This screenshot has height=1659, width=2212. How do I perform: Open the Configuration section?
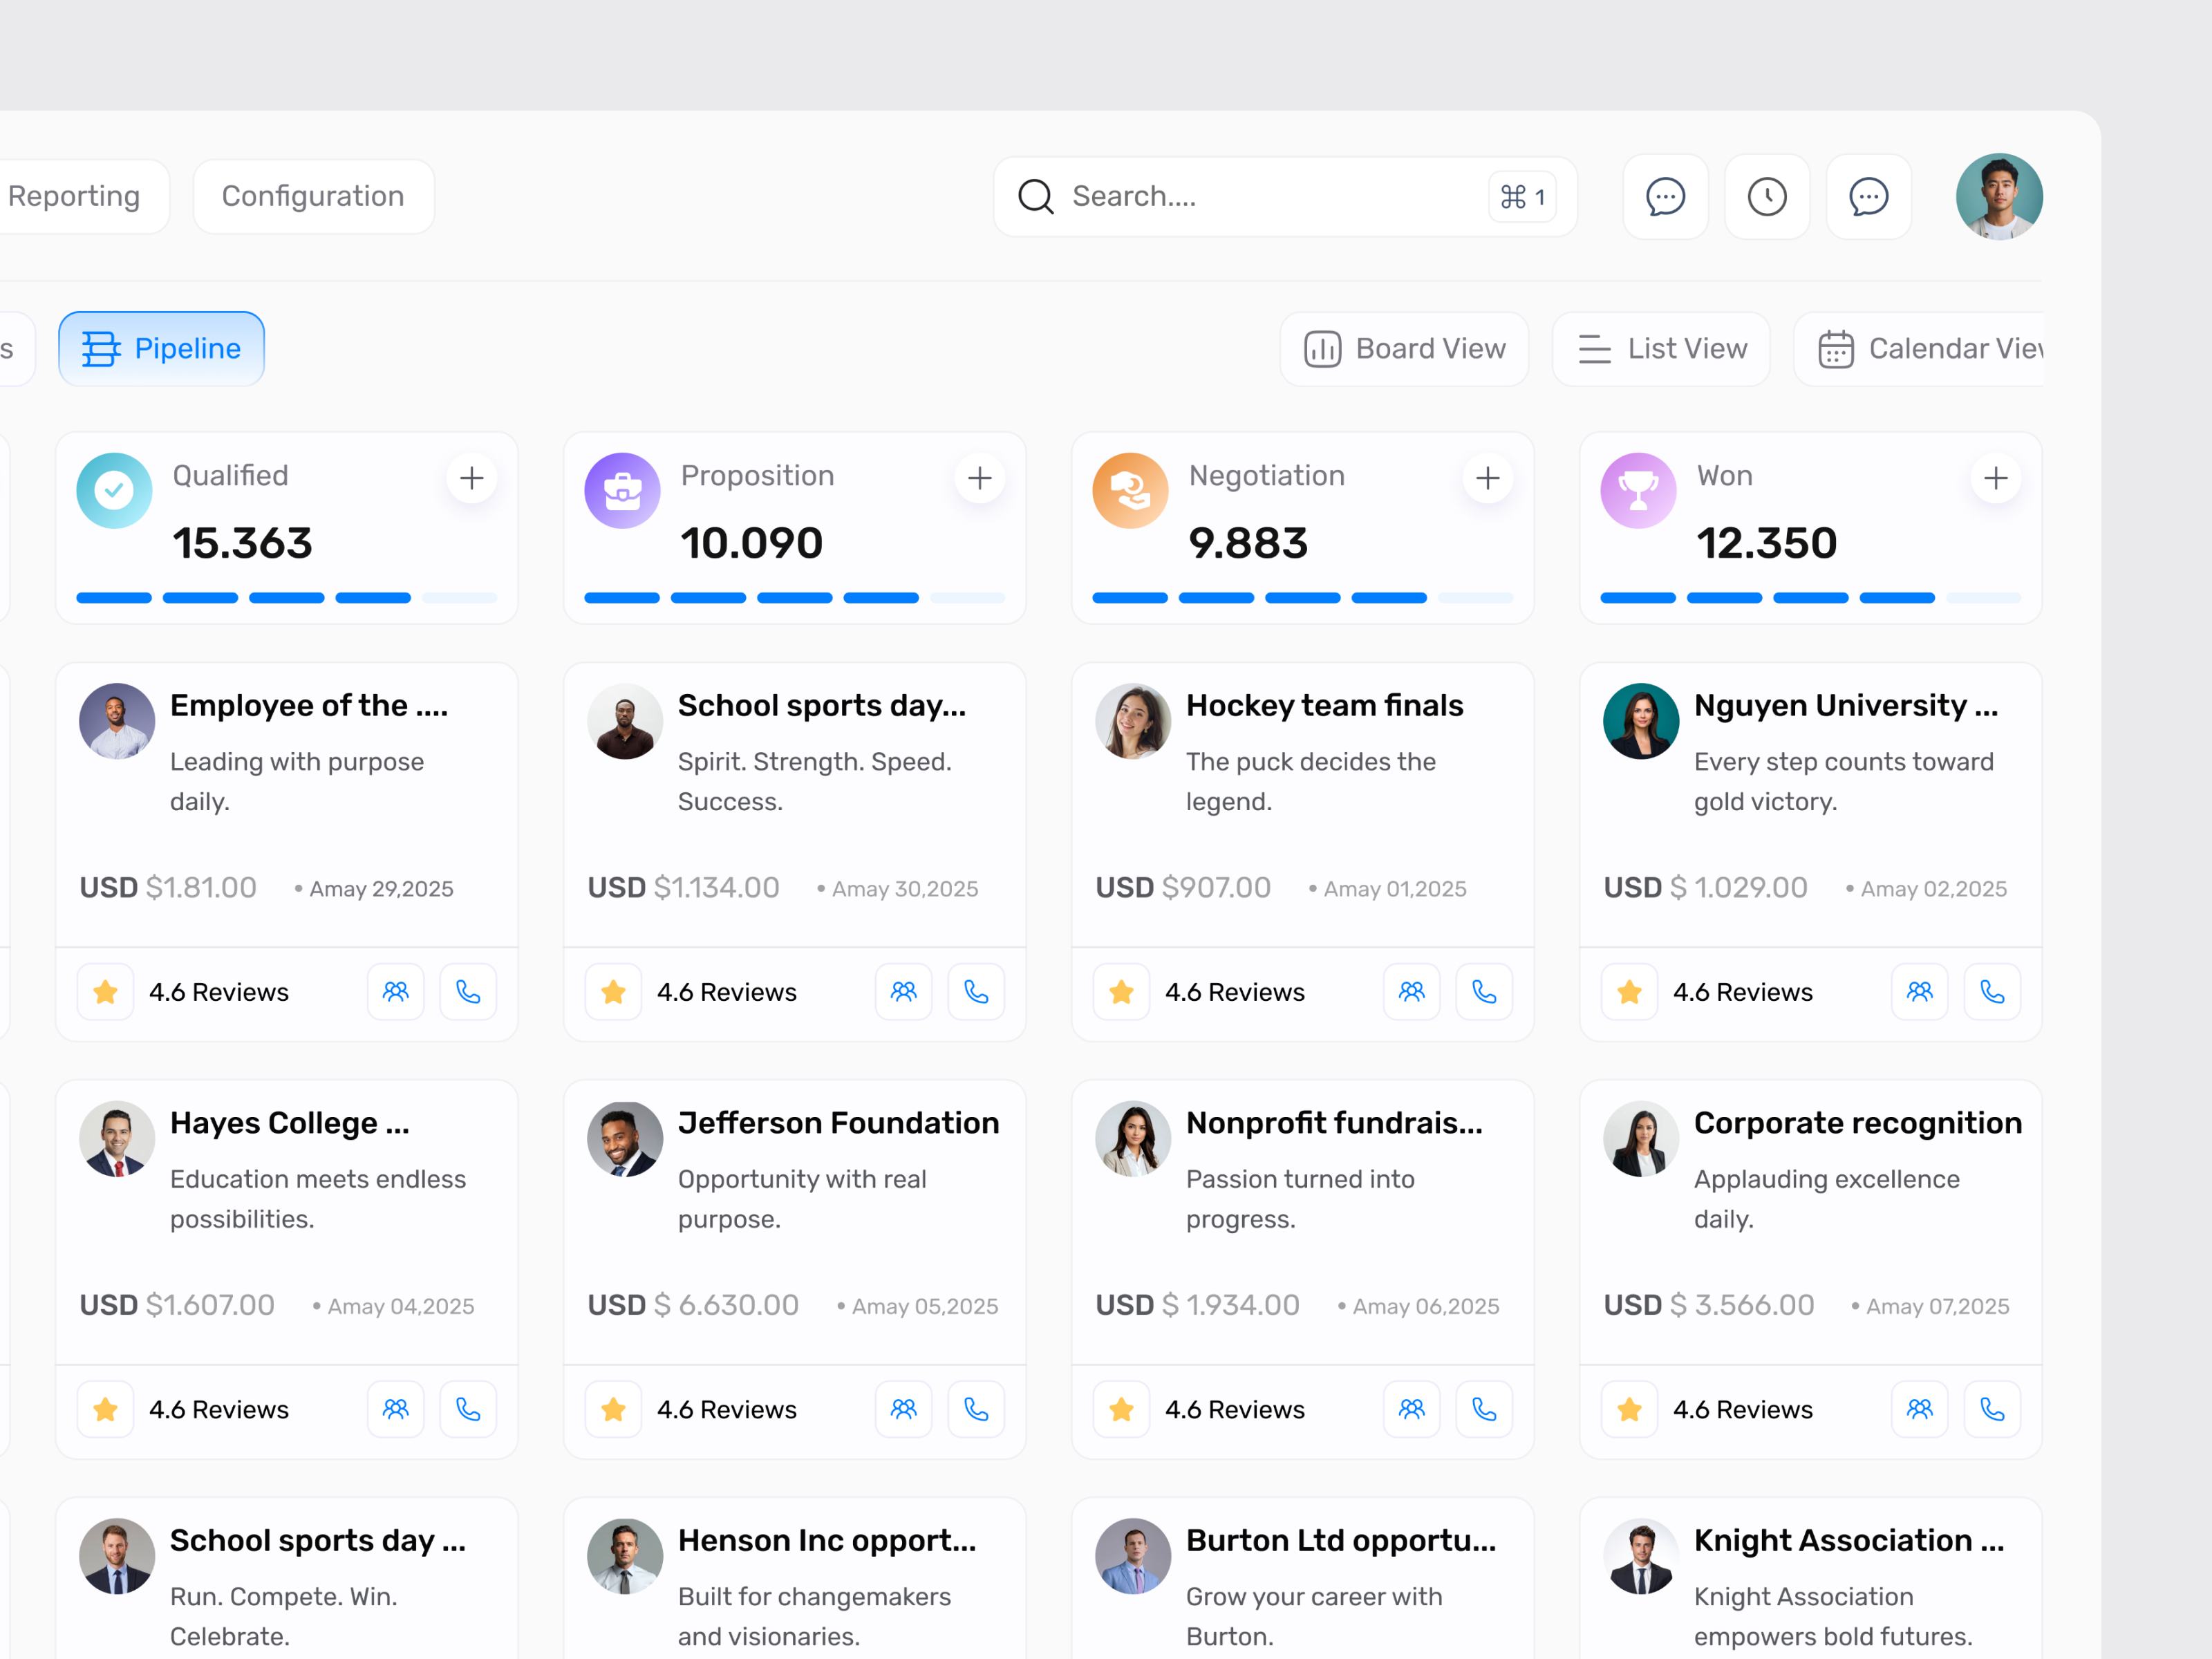tap(313, 195)
